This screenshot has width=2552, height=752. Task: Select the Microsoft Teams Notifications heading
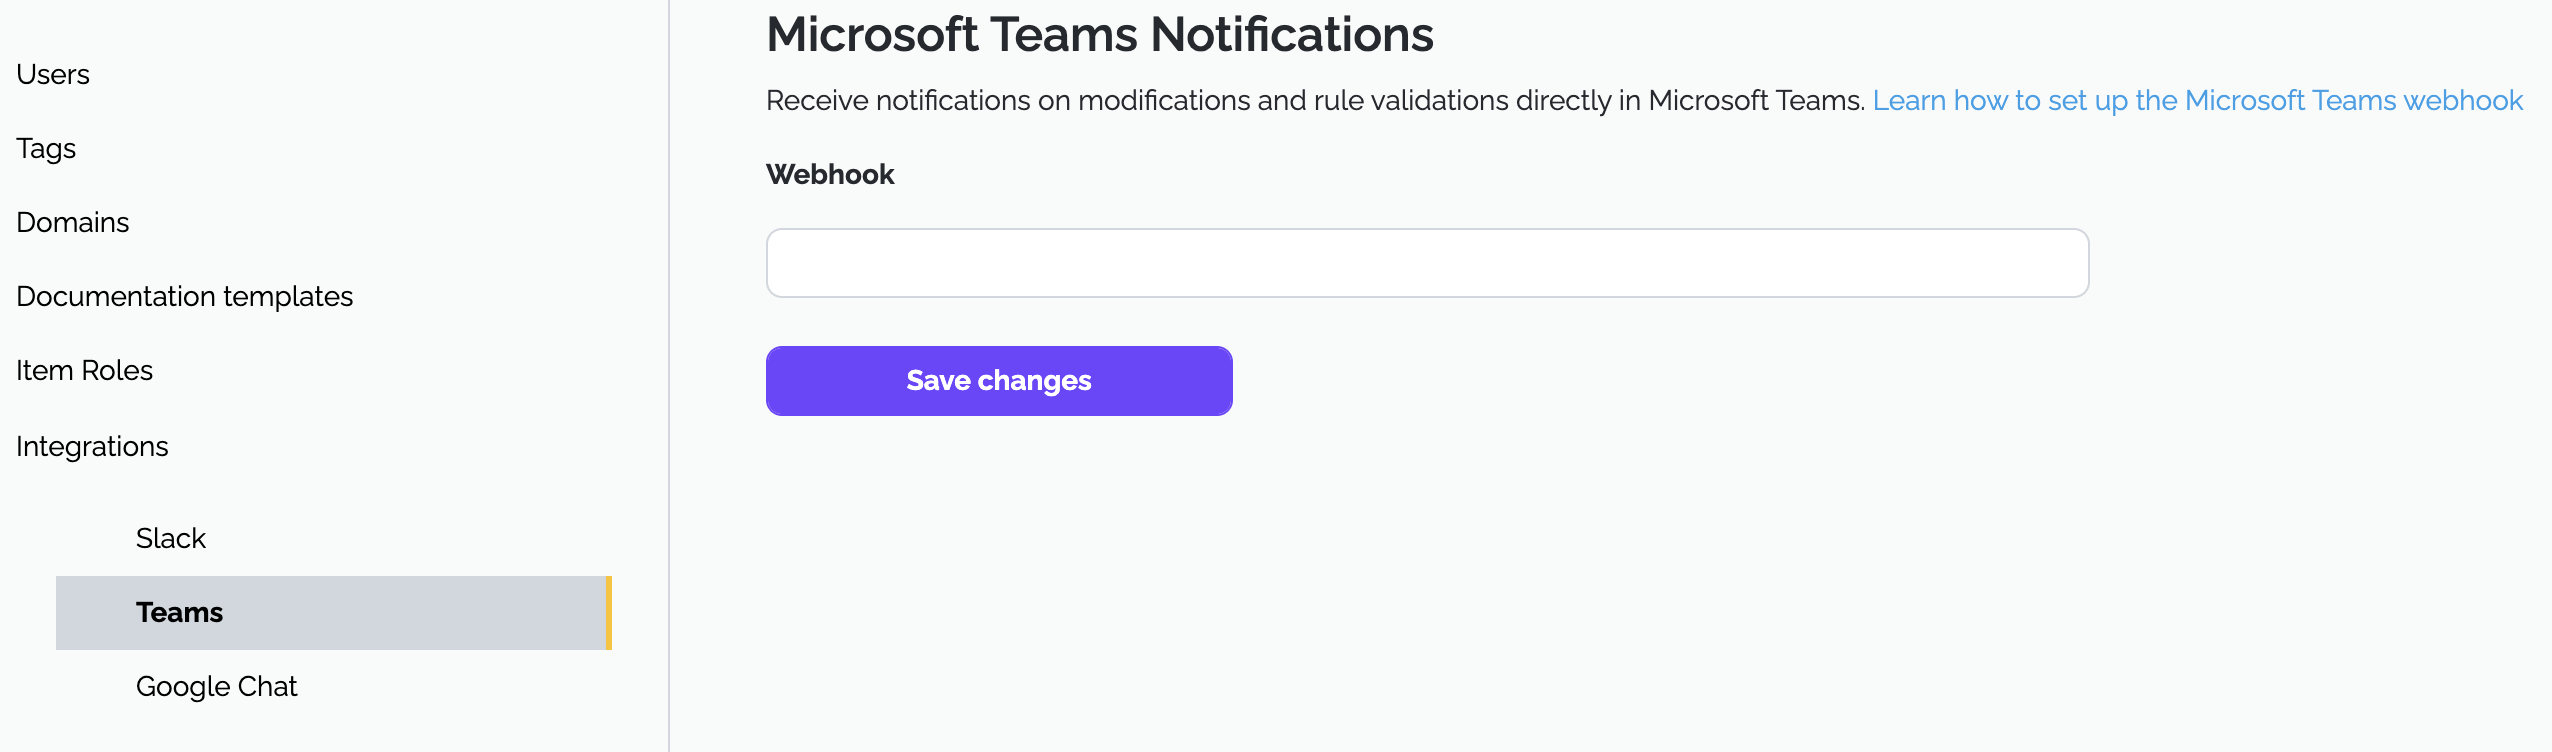[1100, 34]
